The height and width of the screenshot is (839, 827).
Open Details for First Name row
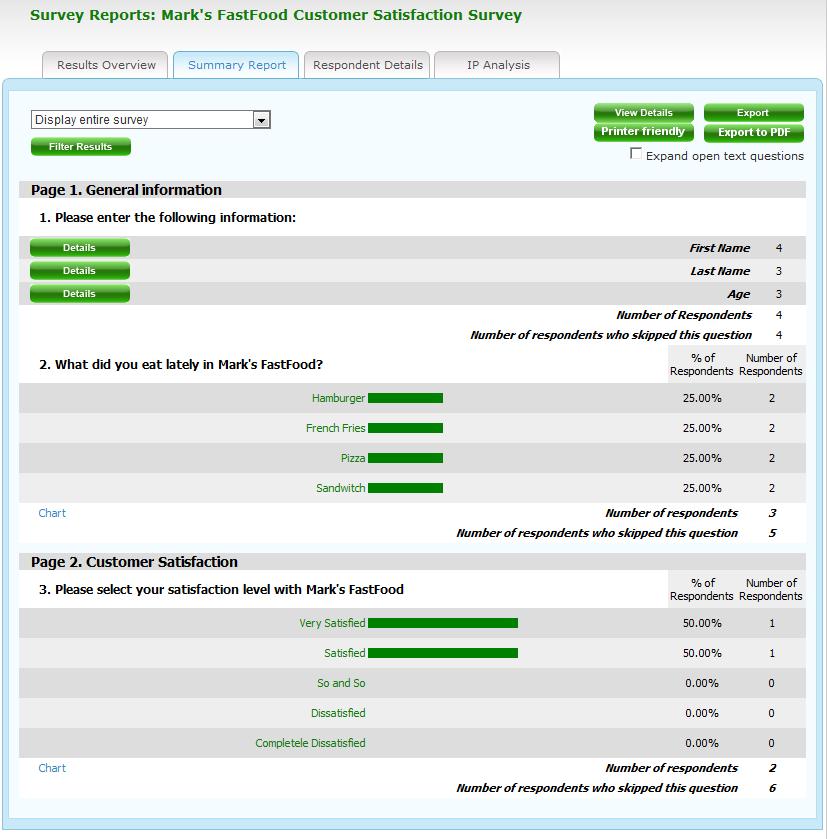tap(80, 248)
